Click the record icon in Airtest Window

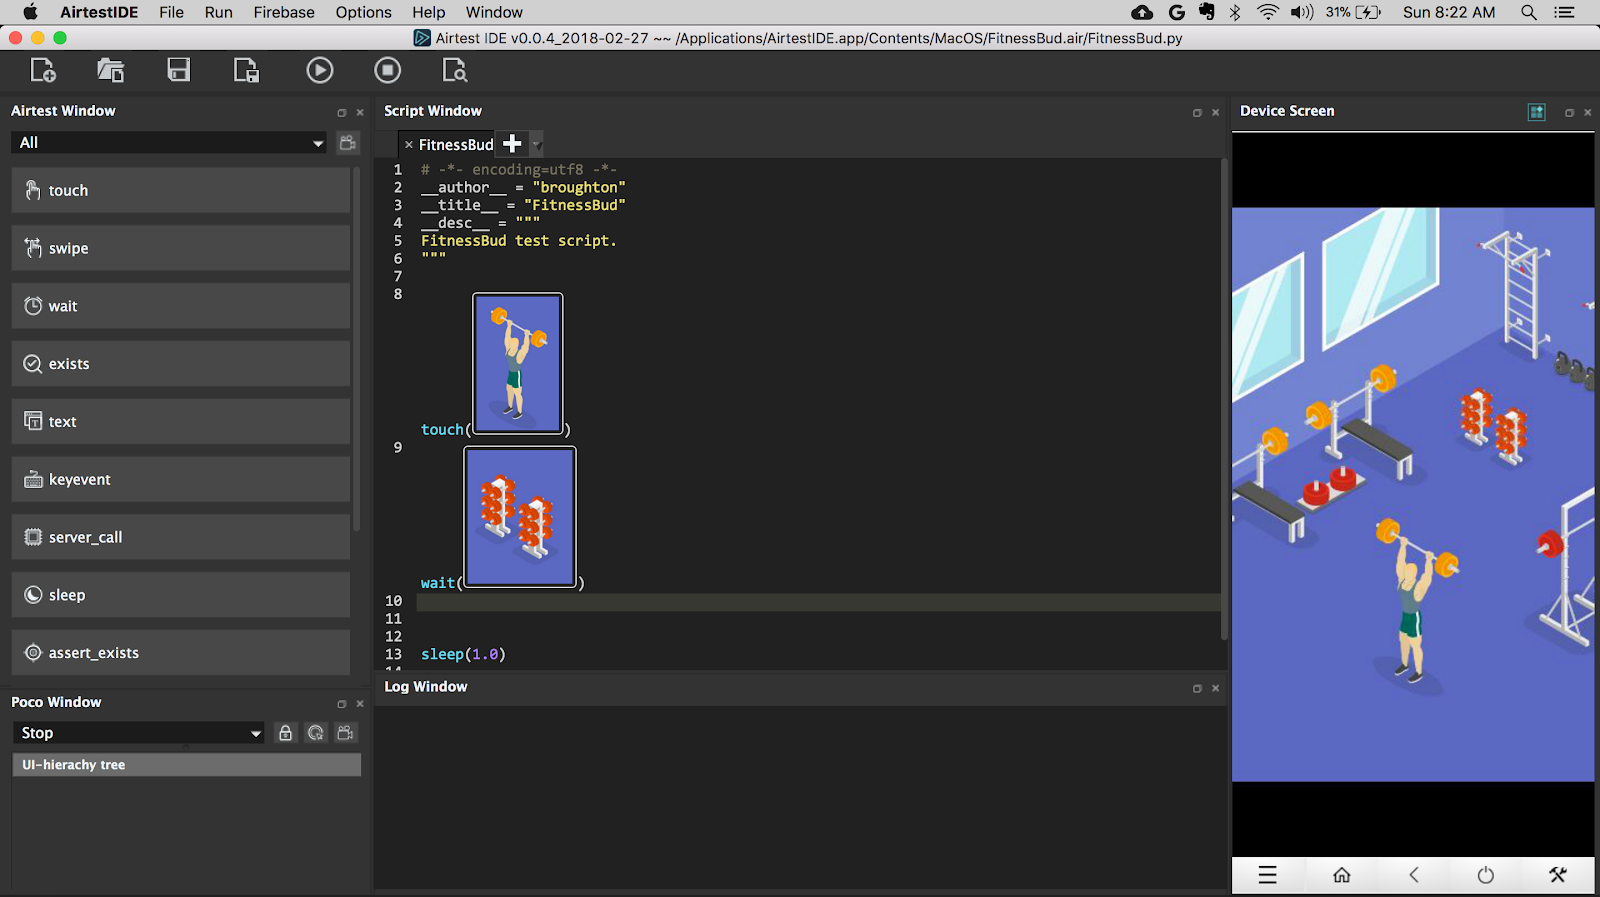pos(348,142)
